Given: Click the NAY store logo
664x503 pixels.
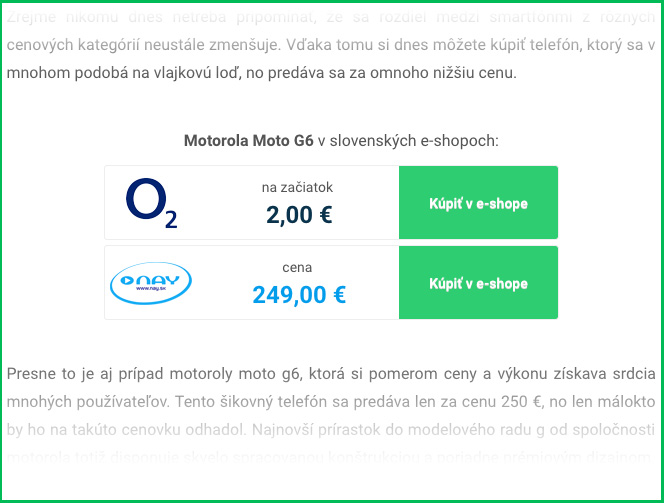Looking at the screenshot, I should click(151, 283).
